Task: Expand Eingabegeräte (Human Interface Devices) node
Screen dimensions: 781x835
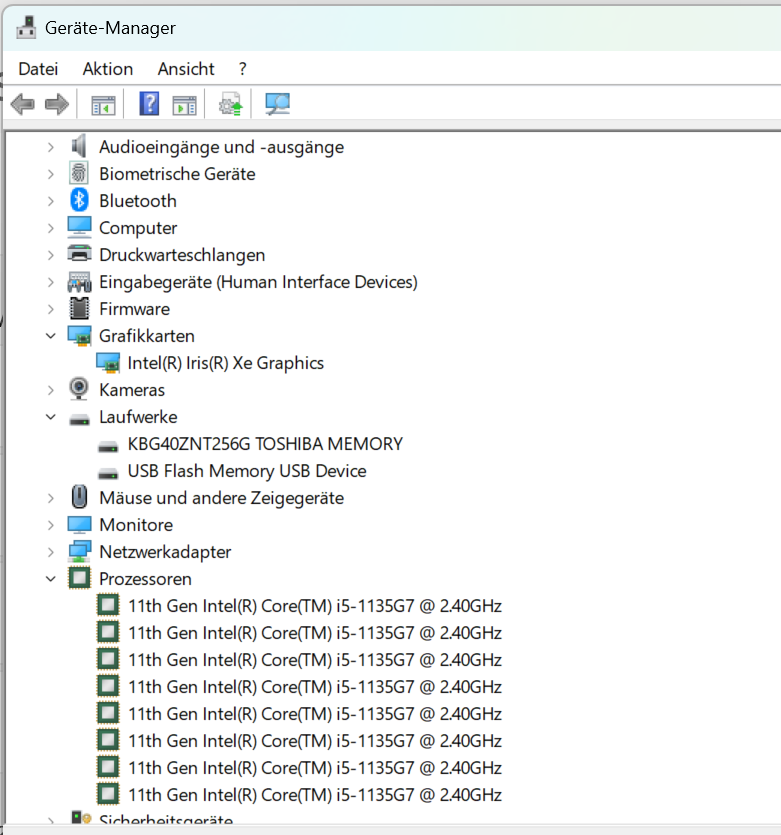Action: 51,282
